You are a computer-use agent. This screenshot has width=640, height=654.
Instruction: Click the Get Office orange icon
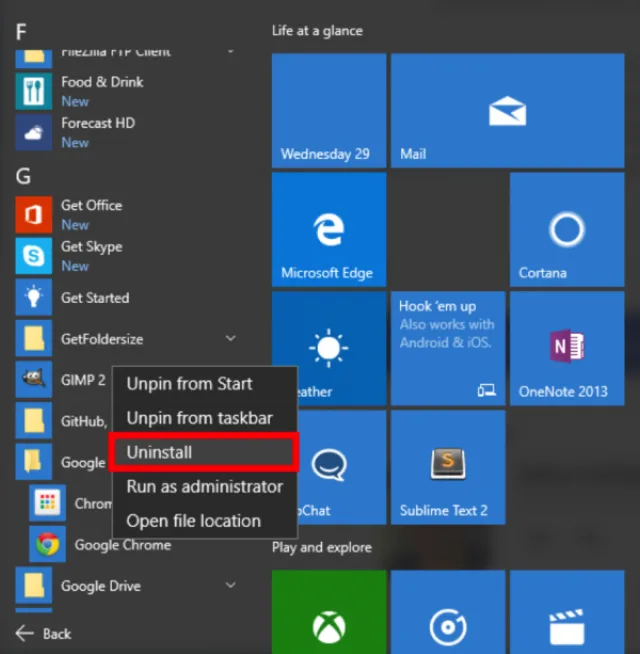(x=34, y=215)
